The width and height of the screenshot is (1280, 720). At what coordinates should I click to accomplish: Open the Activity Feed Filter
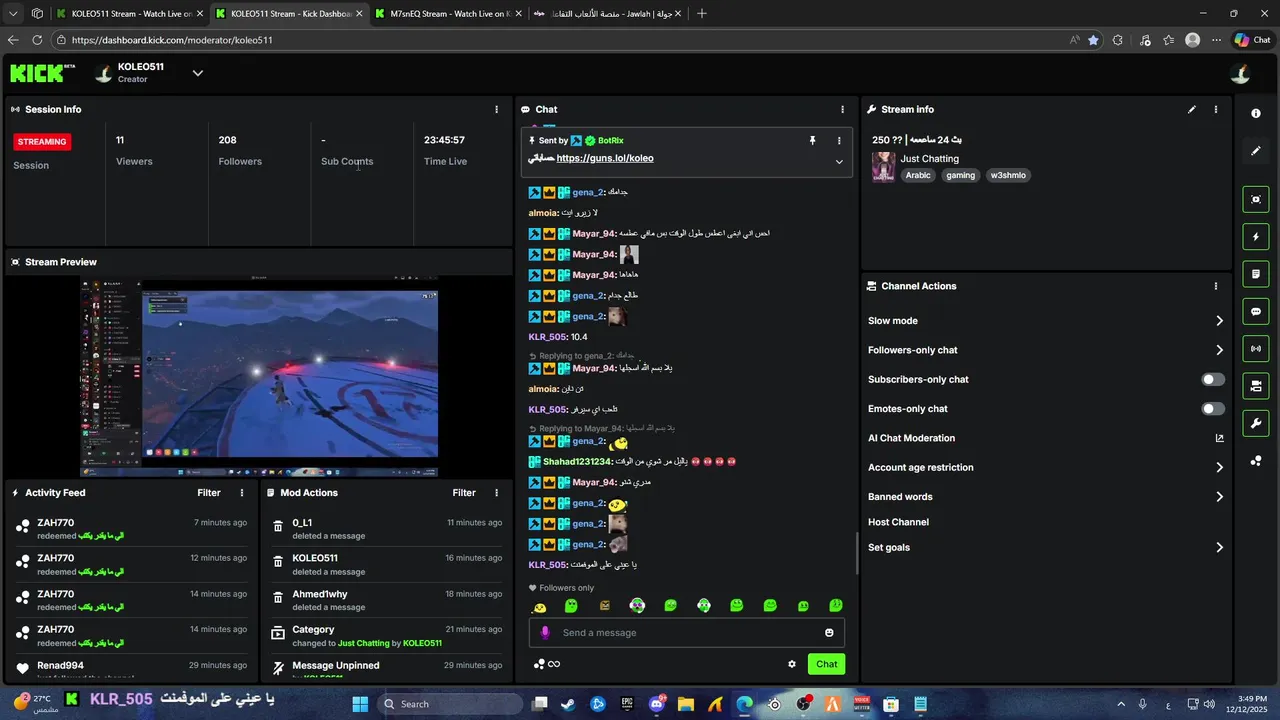[x=209, y=492]
